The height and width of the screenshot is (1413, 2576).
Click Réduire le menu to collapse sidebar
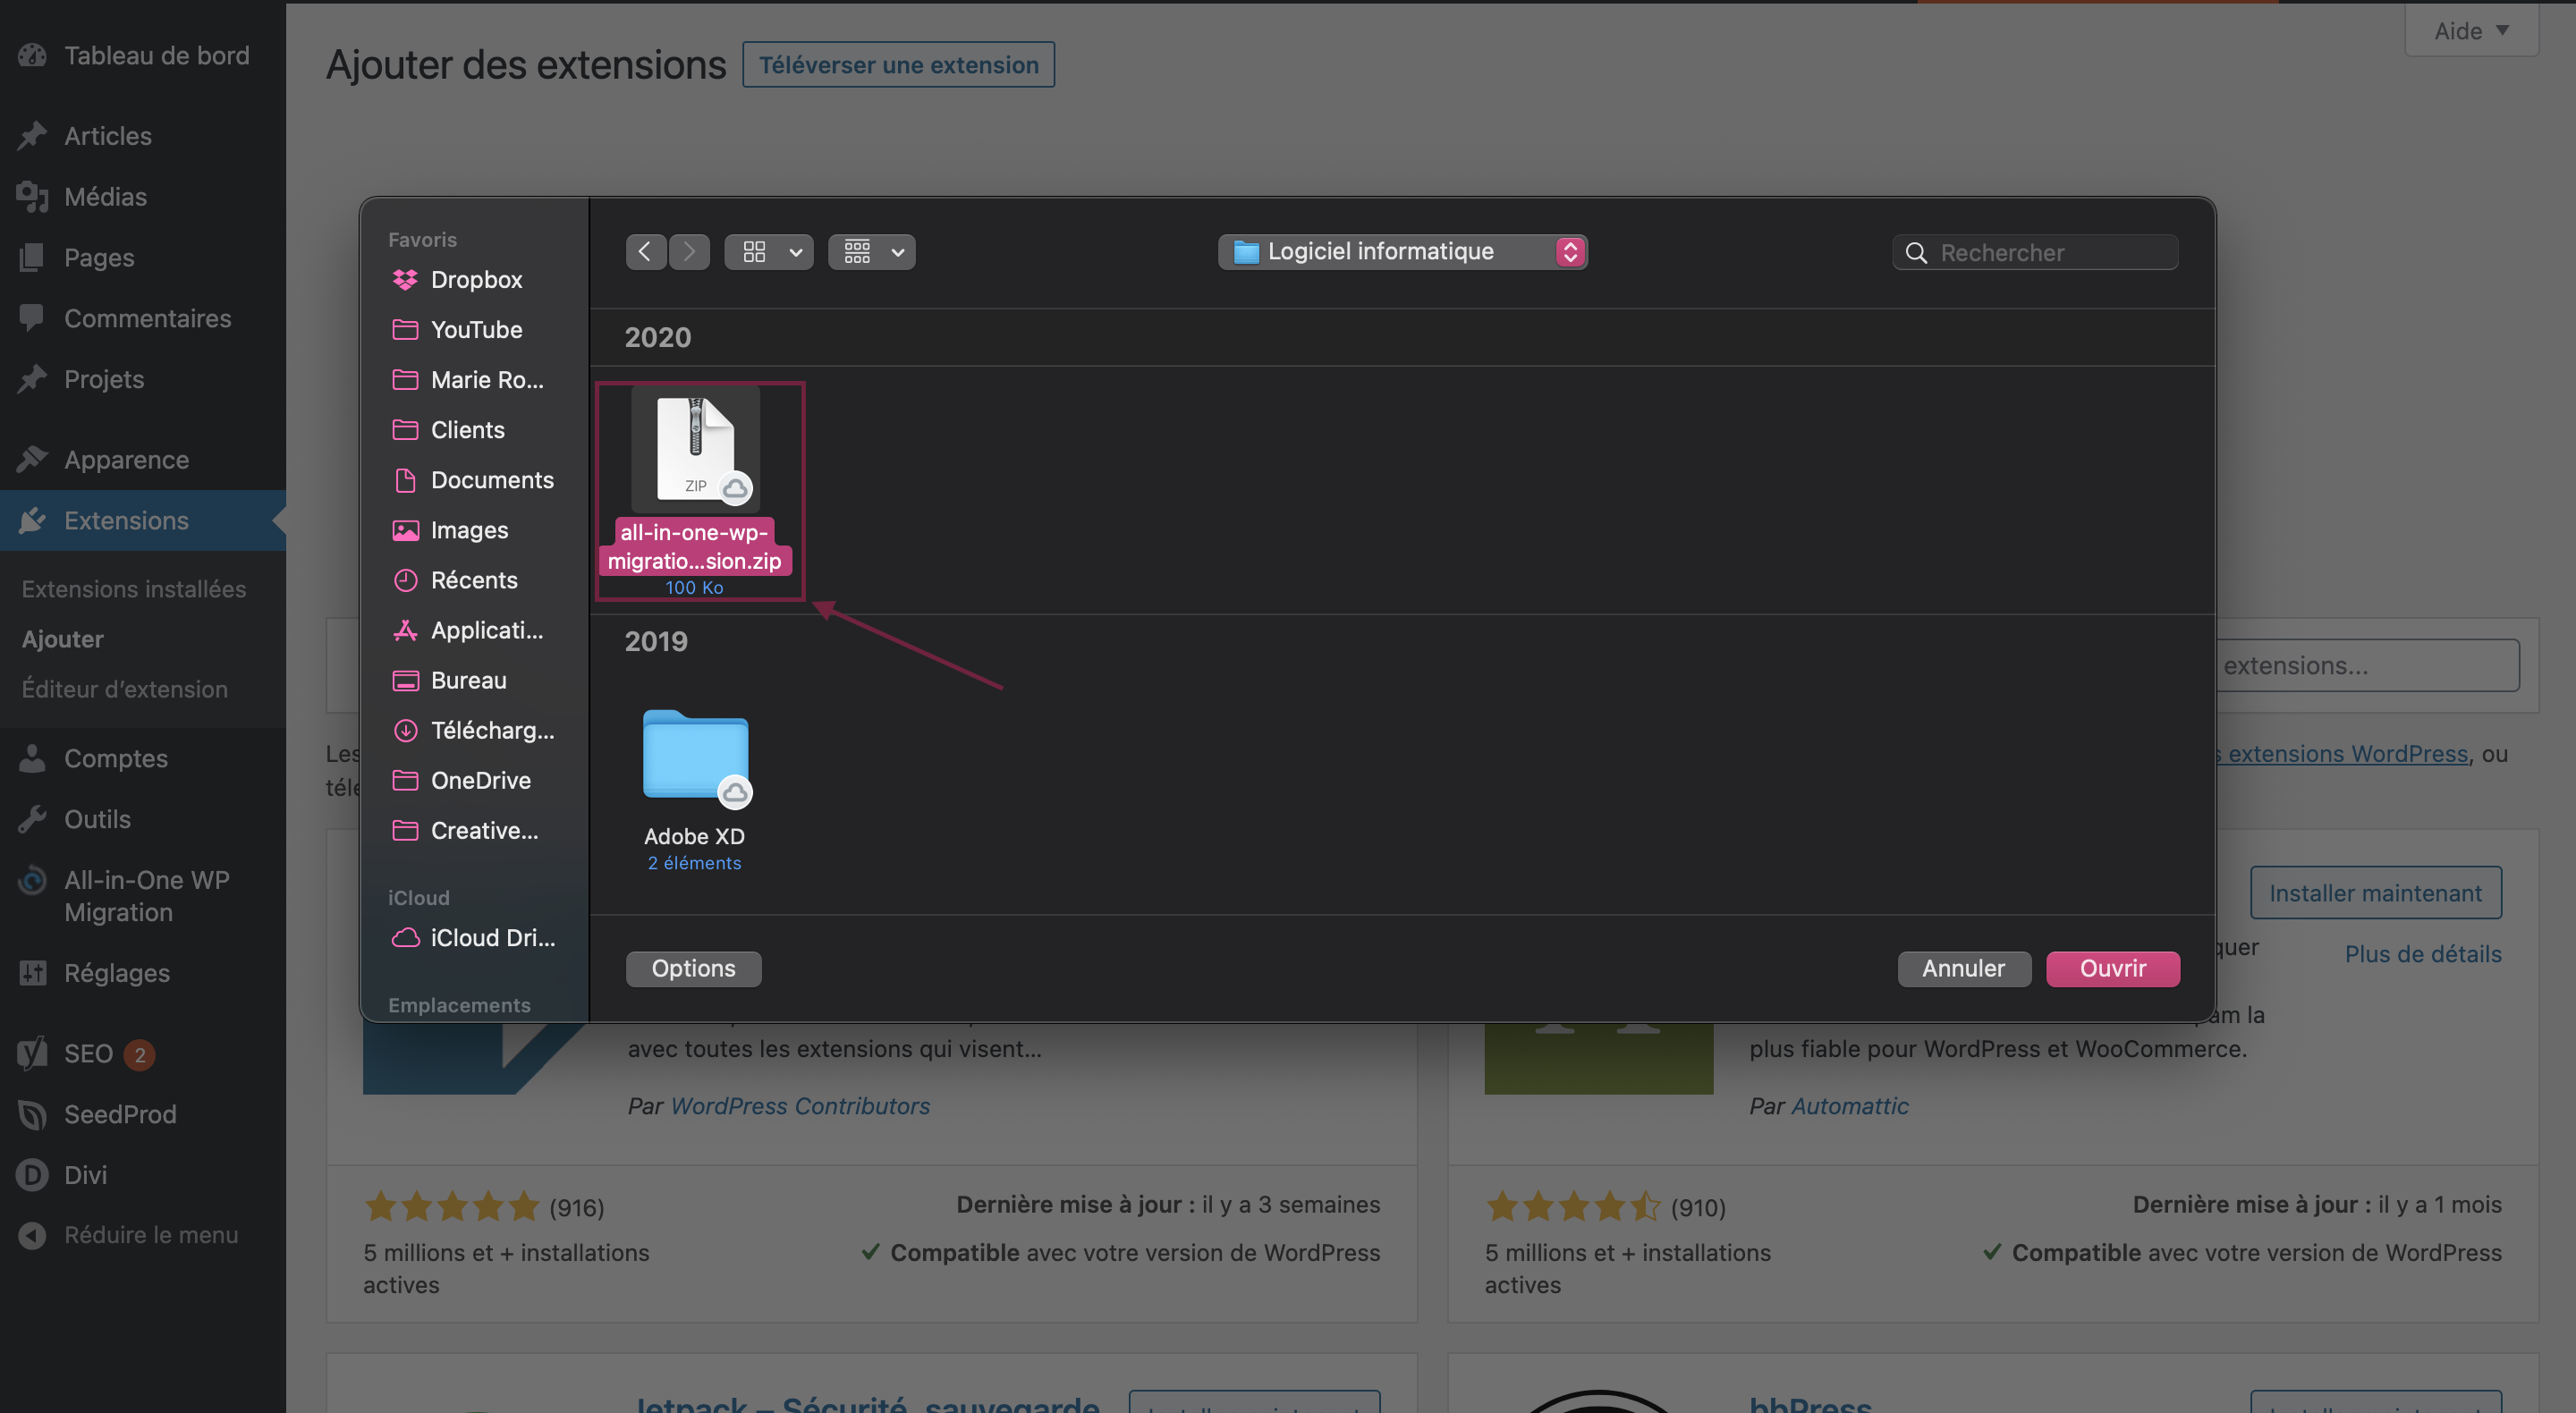(x=143, y=1235)
